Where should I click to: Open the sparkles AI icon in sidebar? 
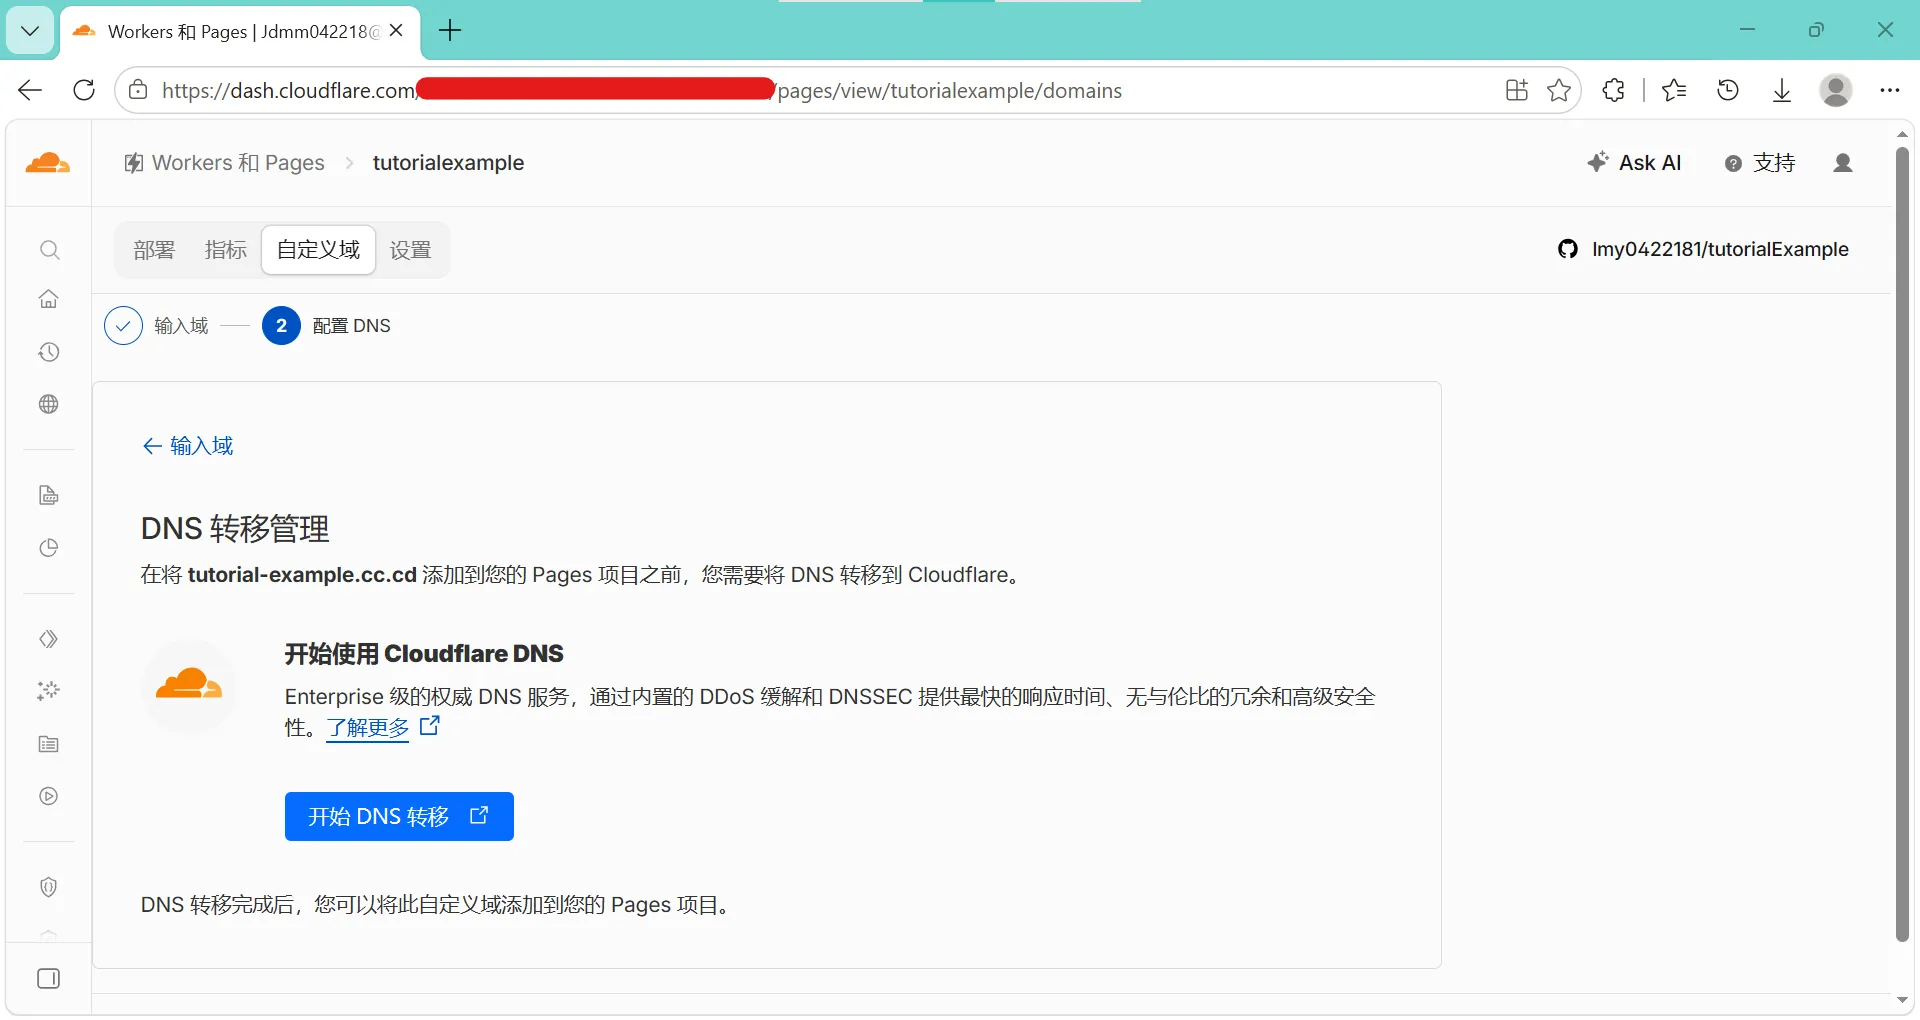(x=49, y=691)
